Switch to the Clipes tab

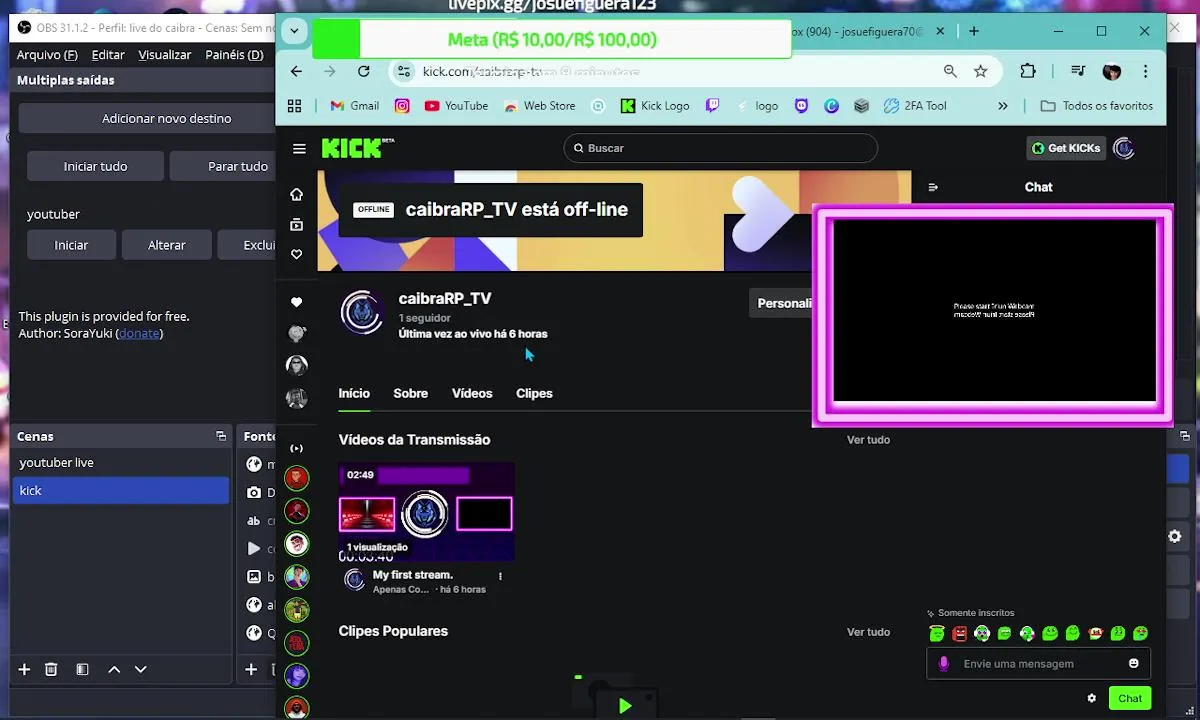pyautogui.click(x=534, y=393)
